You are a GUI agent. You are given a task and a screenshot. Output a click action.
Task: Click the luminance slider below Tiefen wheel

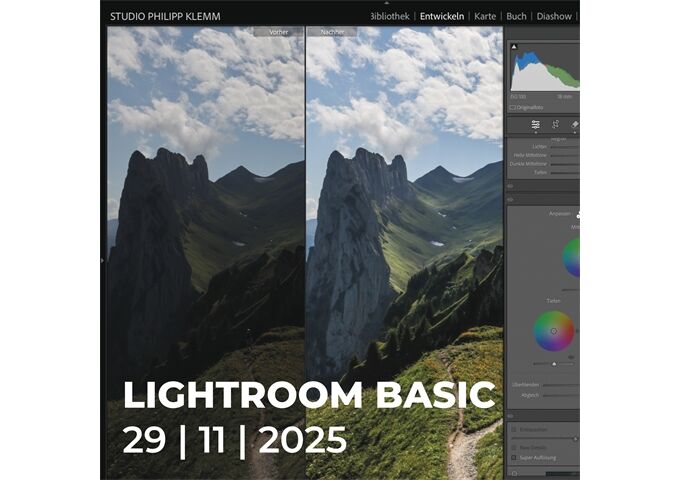click(x=554, y=364)
